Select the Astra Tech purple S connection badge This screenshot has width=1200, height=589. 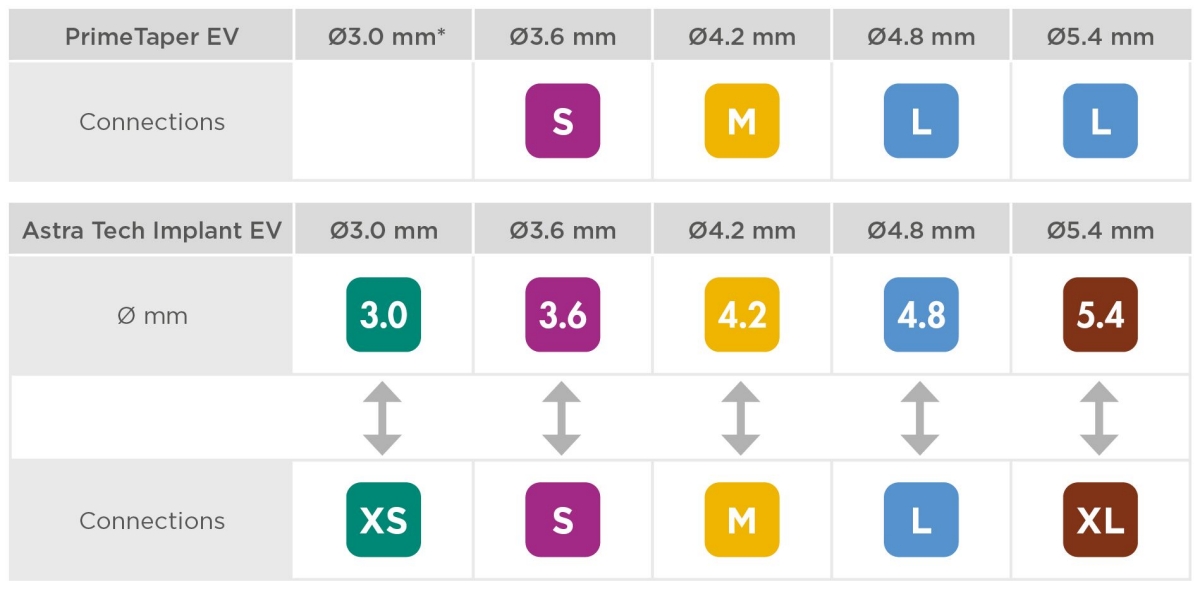562,520
